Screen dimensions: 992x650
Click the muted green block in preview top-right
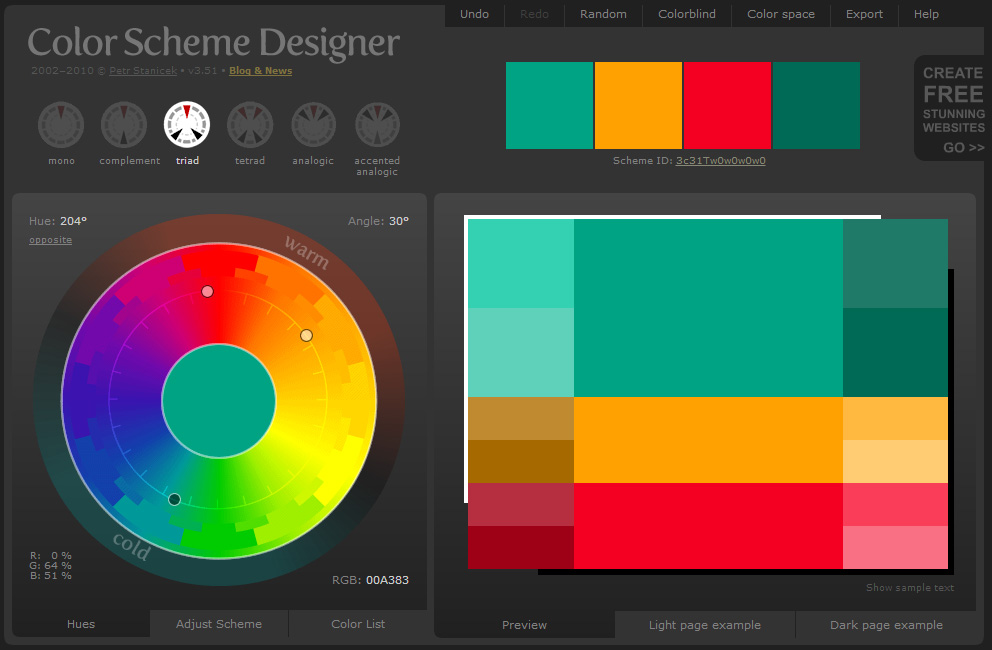coord(895,264)
